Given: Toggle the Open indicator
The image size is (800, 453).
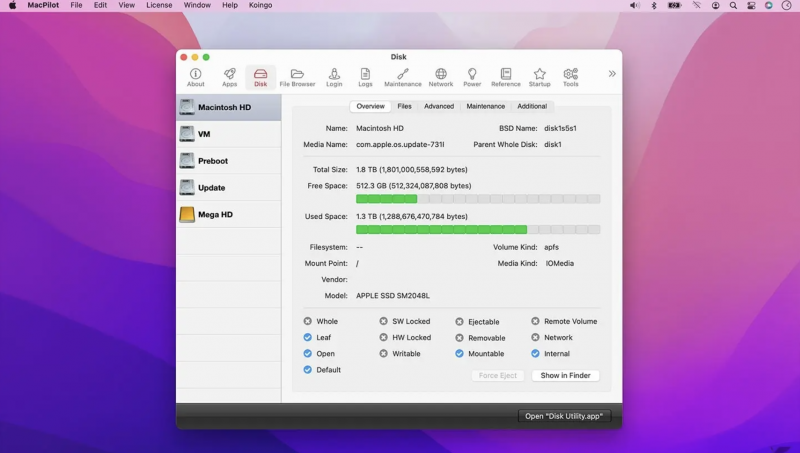Looking at the screenshot, I should point(308,354).
